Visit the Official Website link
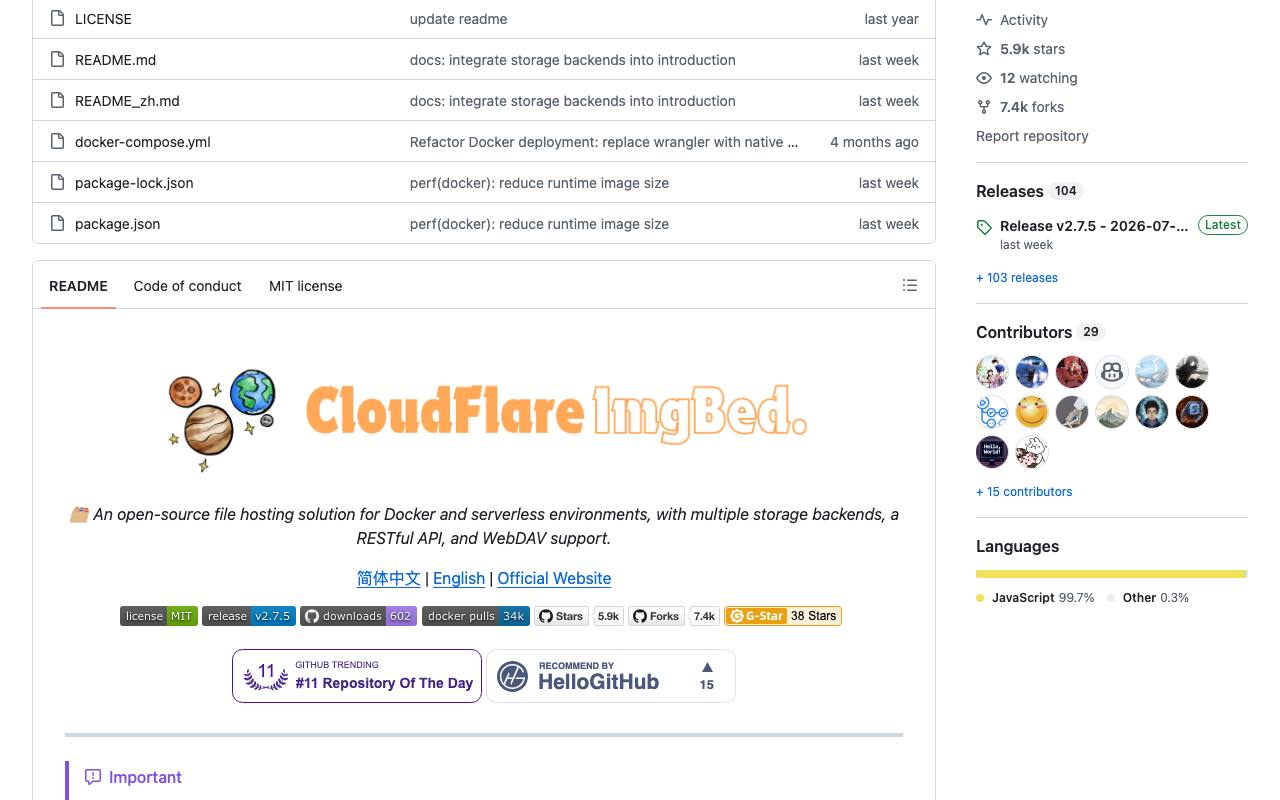Viewport: 1280px width, 800px height. [554, 578]
